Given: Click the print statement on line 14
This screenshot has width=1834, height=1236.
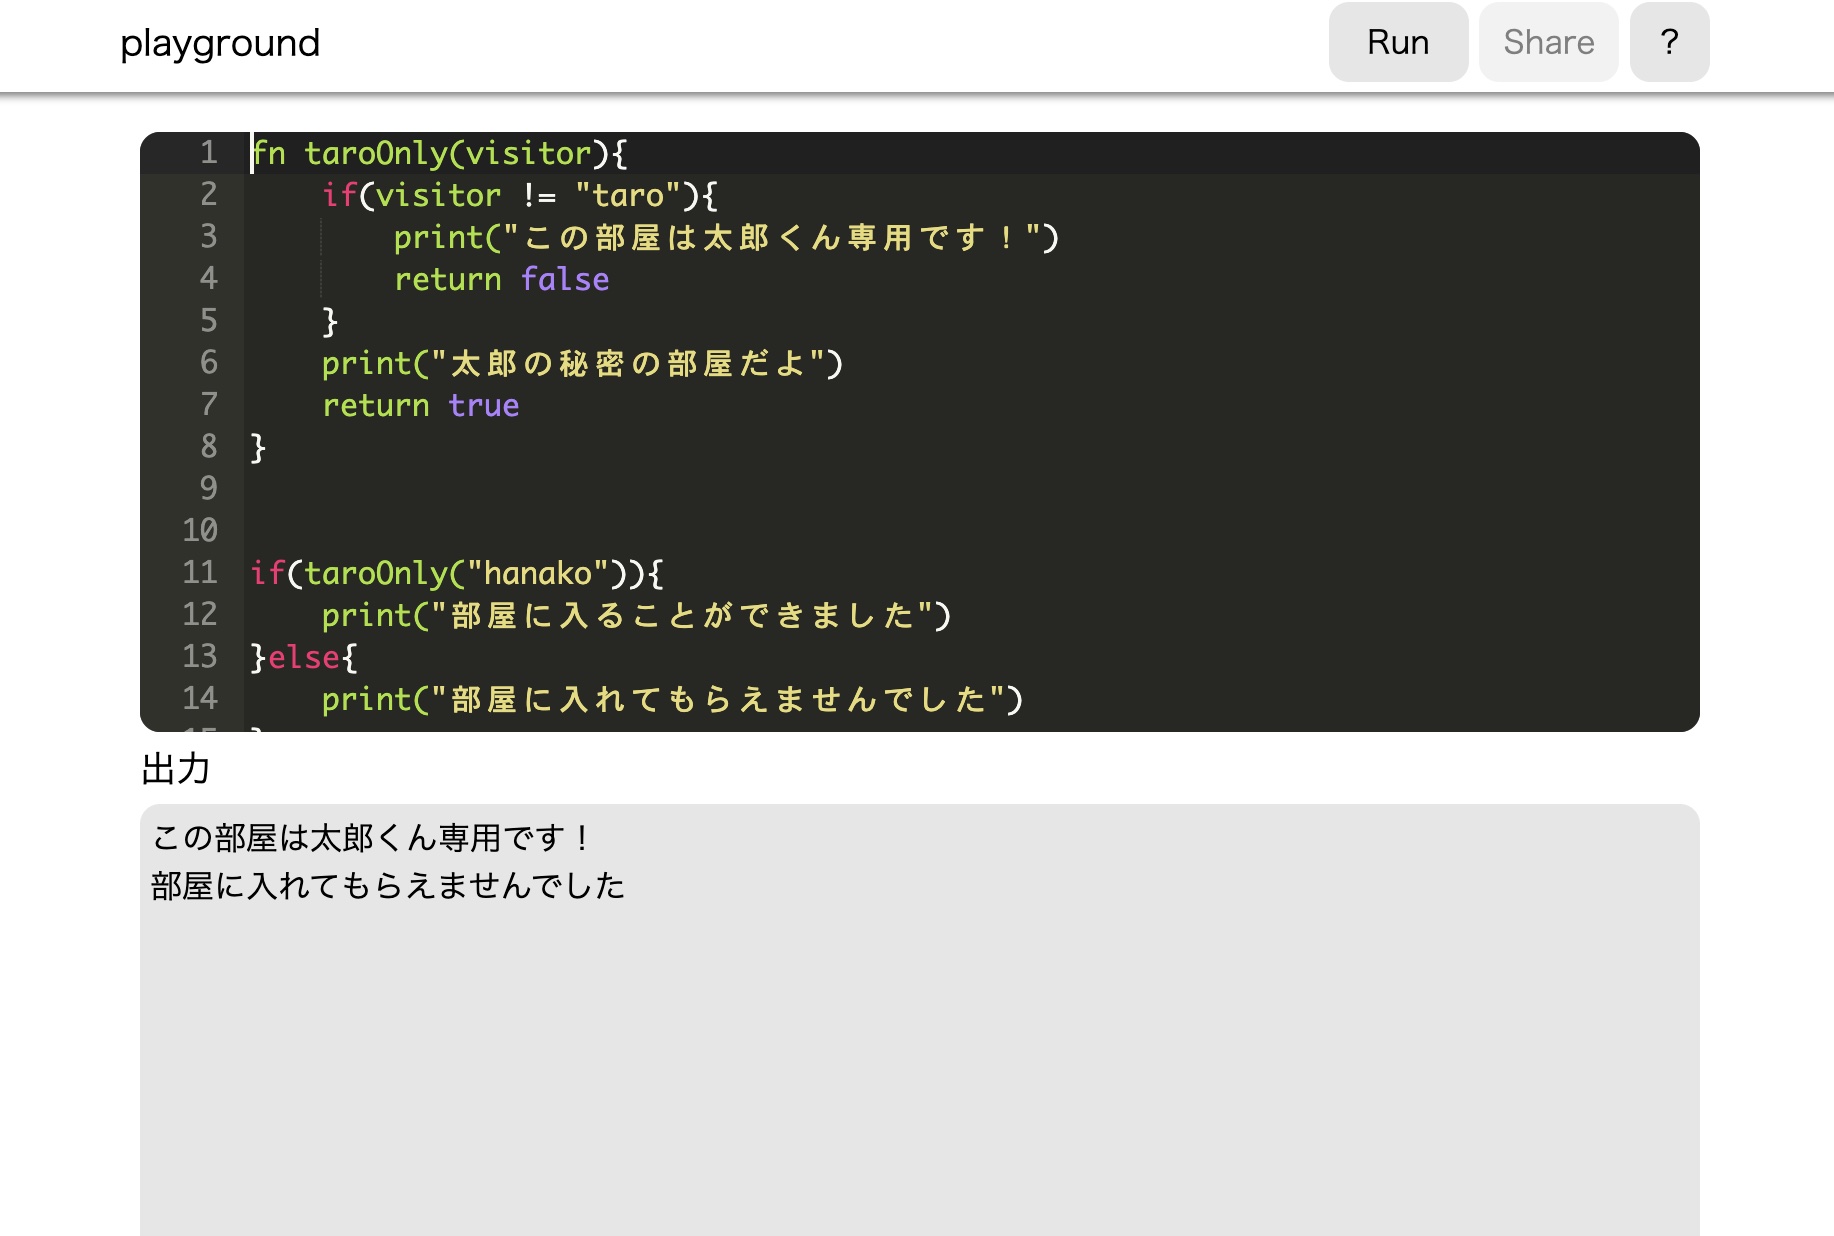Looking at the screenshot, I should tap(672, 700).
